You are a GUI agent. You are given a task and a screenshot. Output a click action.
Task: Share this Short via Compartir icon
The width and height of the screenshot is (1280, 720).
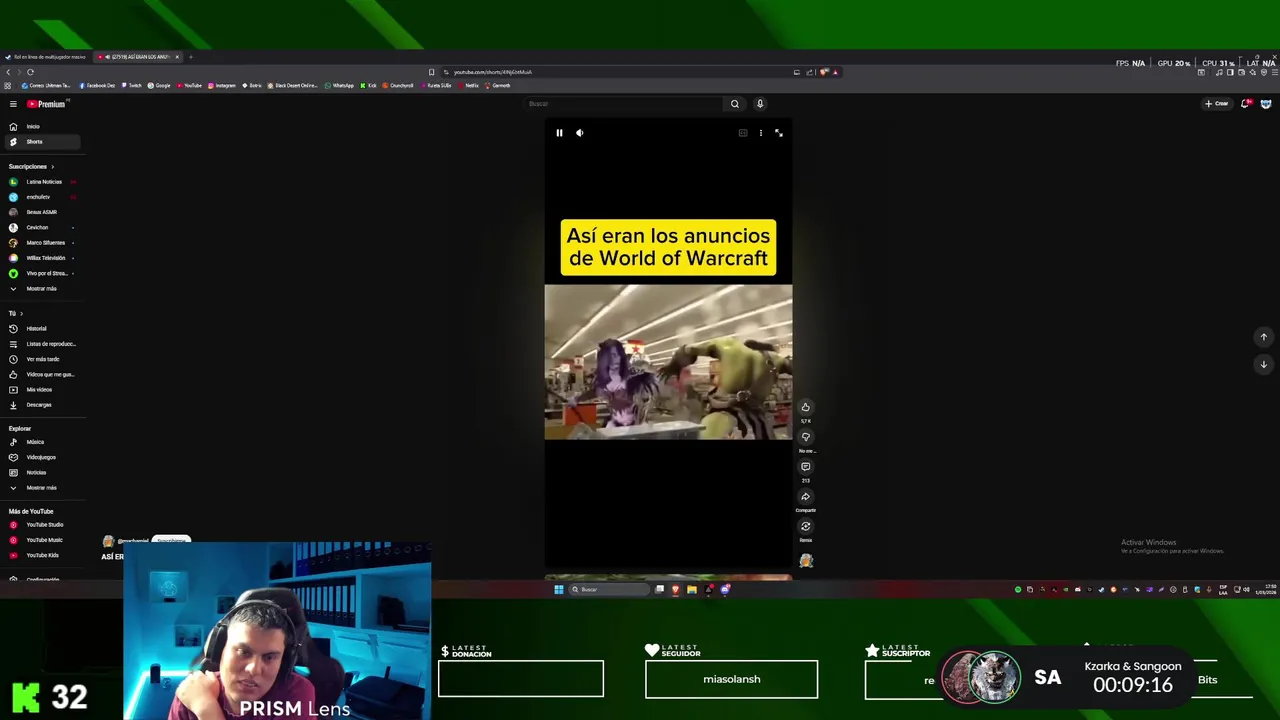tap(805, 497)
